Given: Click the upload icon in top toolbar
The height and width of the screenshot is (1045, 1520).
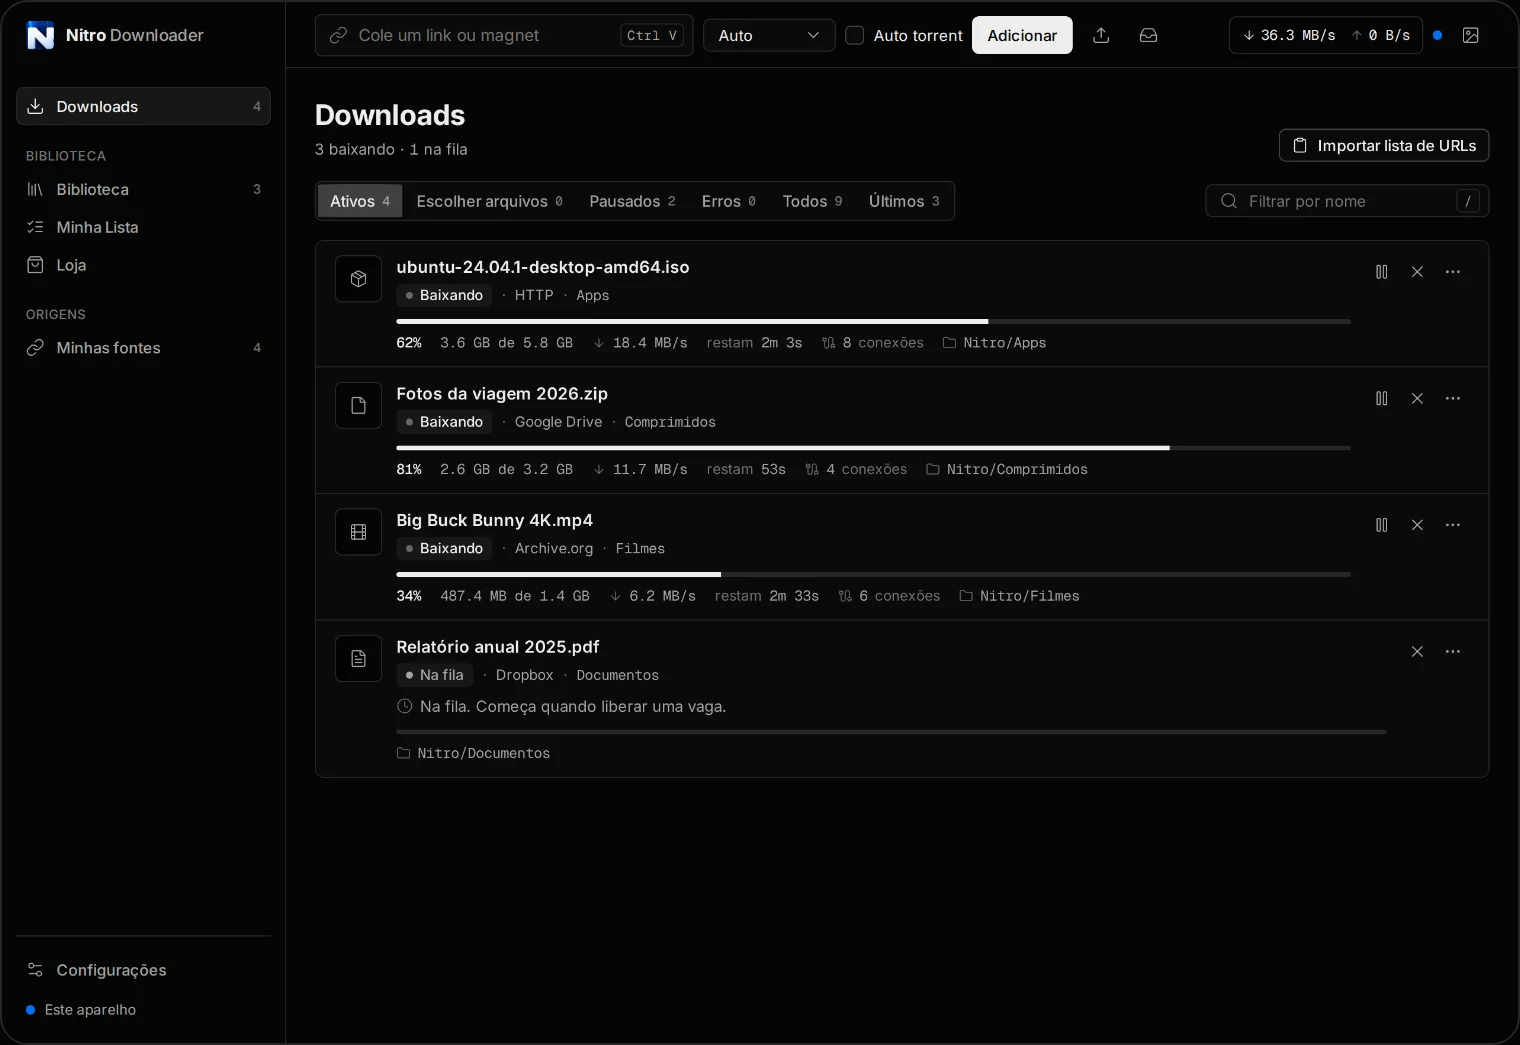Looking at the screenshot, I should (1101, 35).
